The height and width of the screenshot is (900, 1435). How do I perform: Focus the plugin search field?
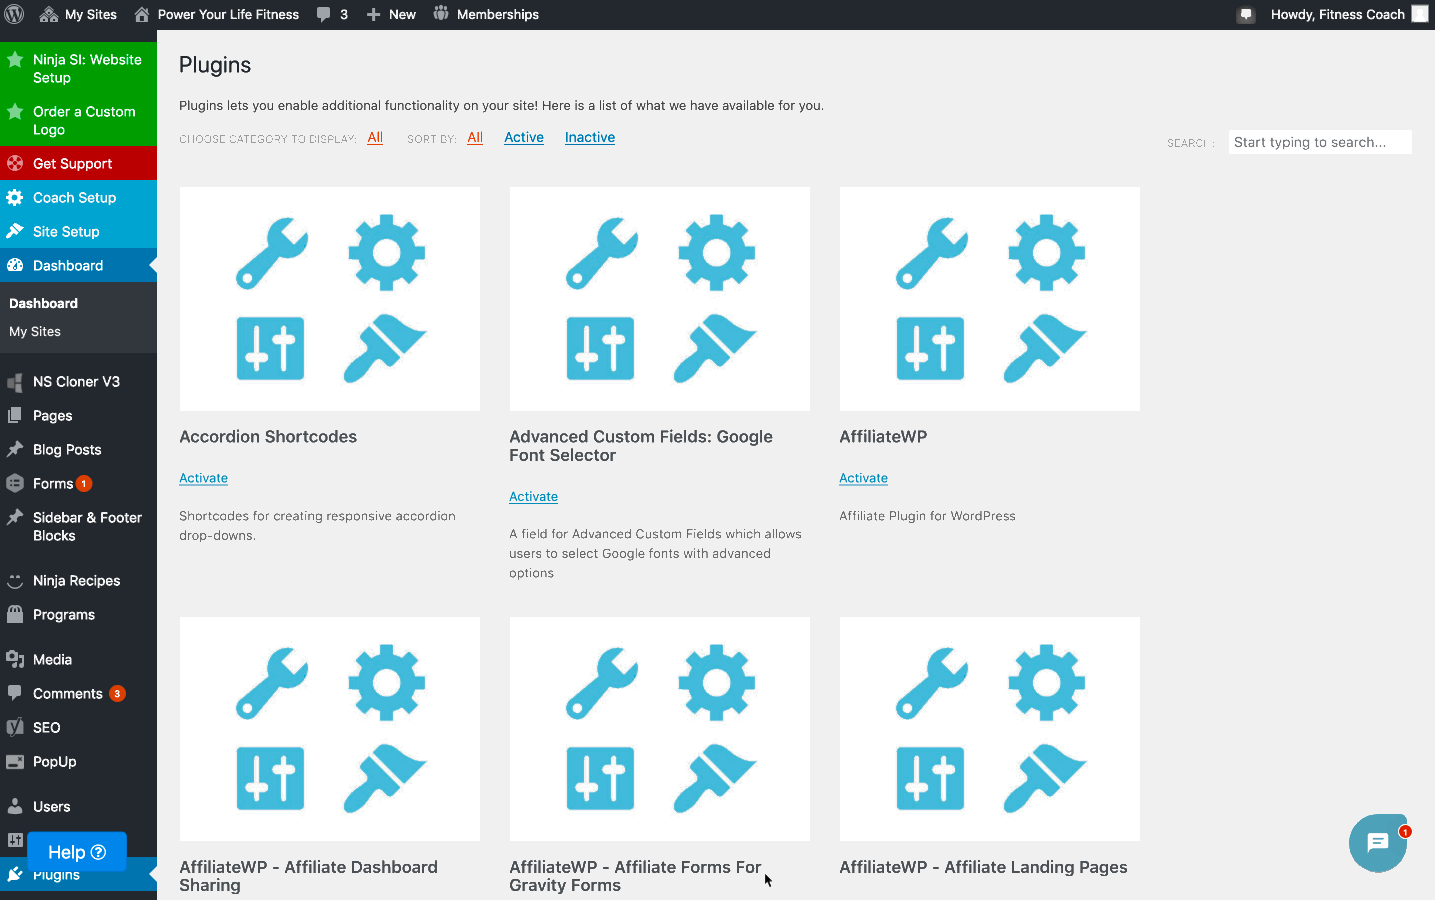(1320, 142)
